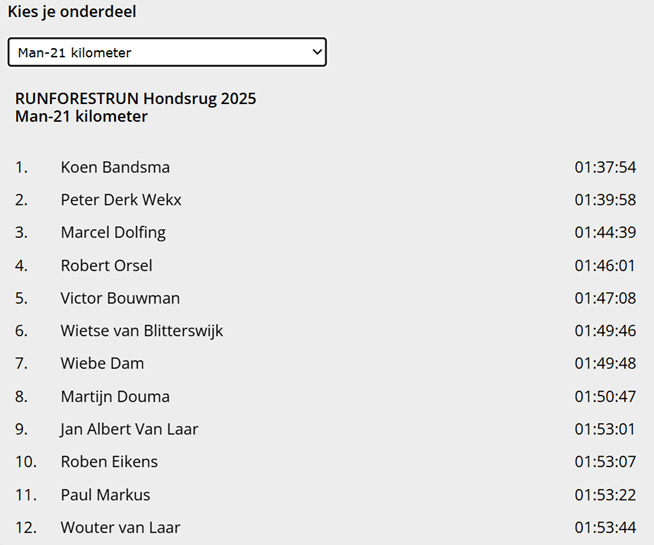The height and width of the screenshot is (545, 654).
Task: Select Victor Bouwman entry
Action: 120,298
